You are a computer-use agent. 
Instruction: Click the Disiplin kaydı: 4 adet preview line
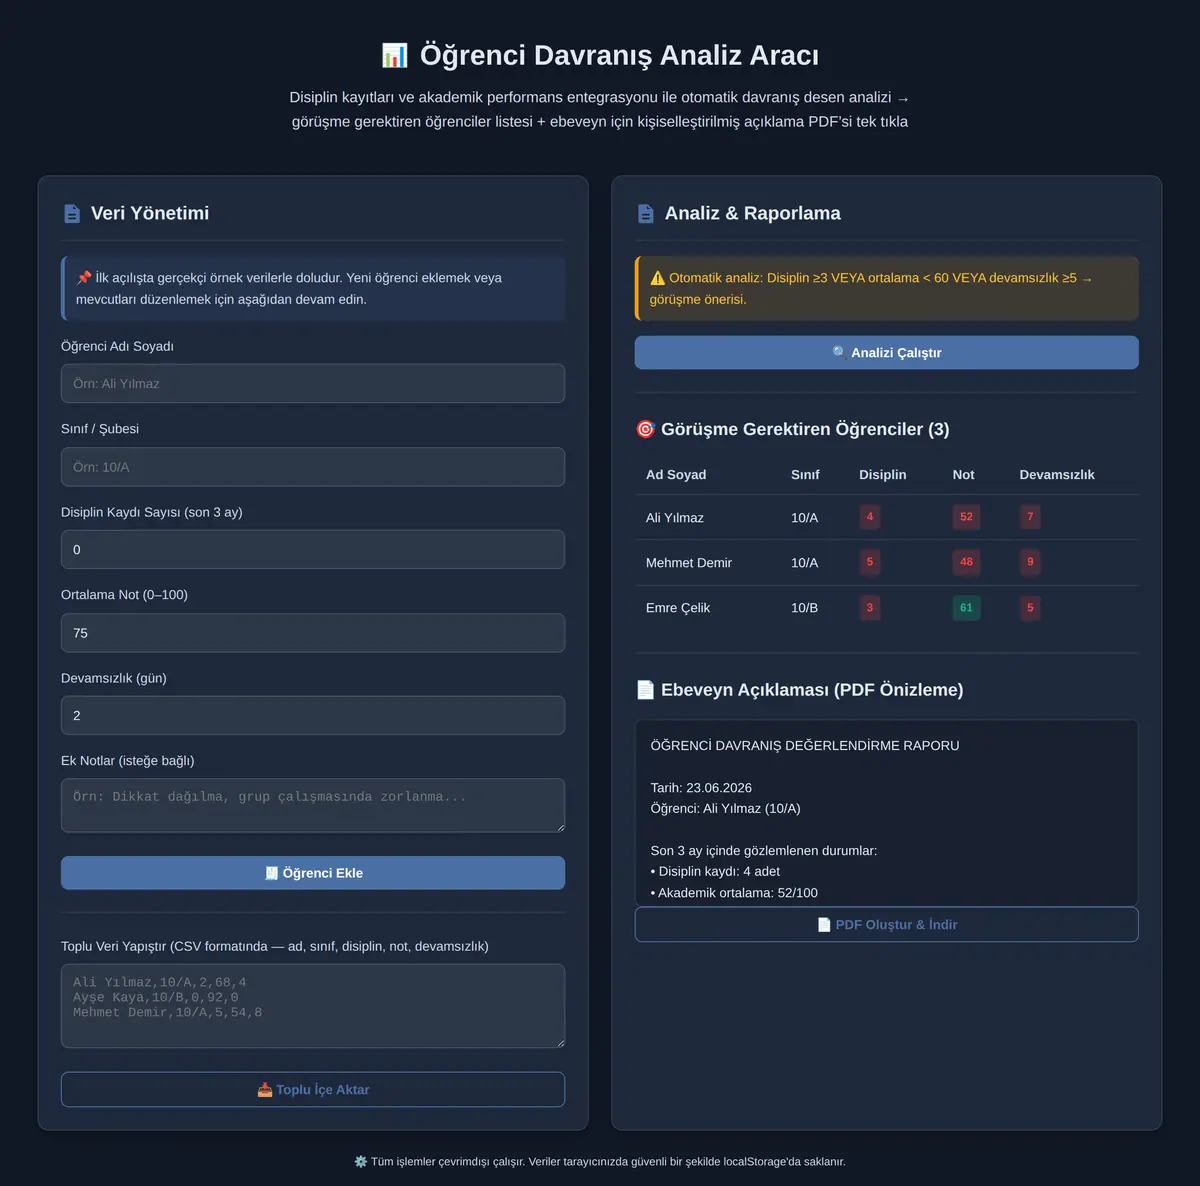pyautogui.click(x=715, y=872)
